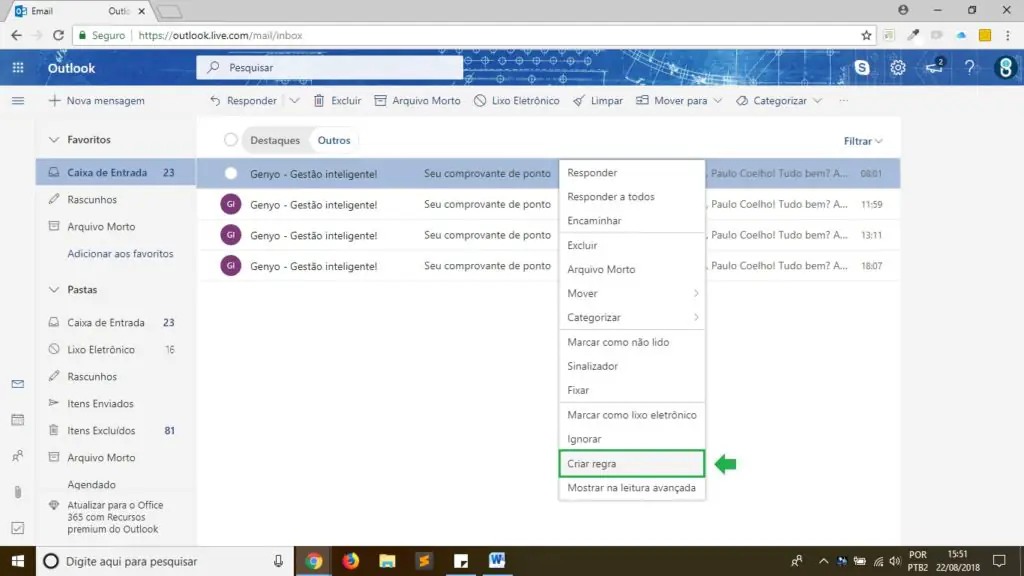Viewport: 1024px width, 576px height.
Task: Open File Explorer from the taskbar
Action: (x=387, y=561)
